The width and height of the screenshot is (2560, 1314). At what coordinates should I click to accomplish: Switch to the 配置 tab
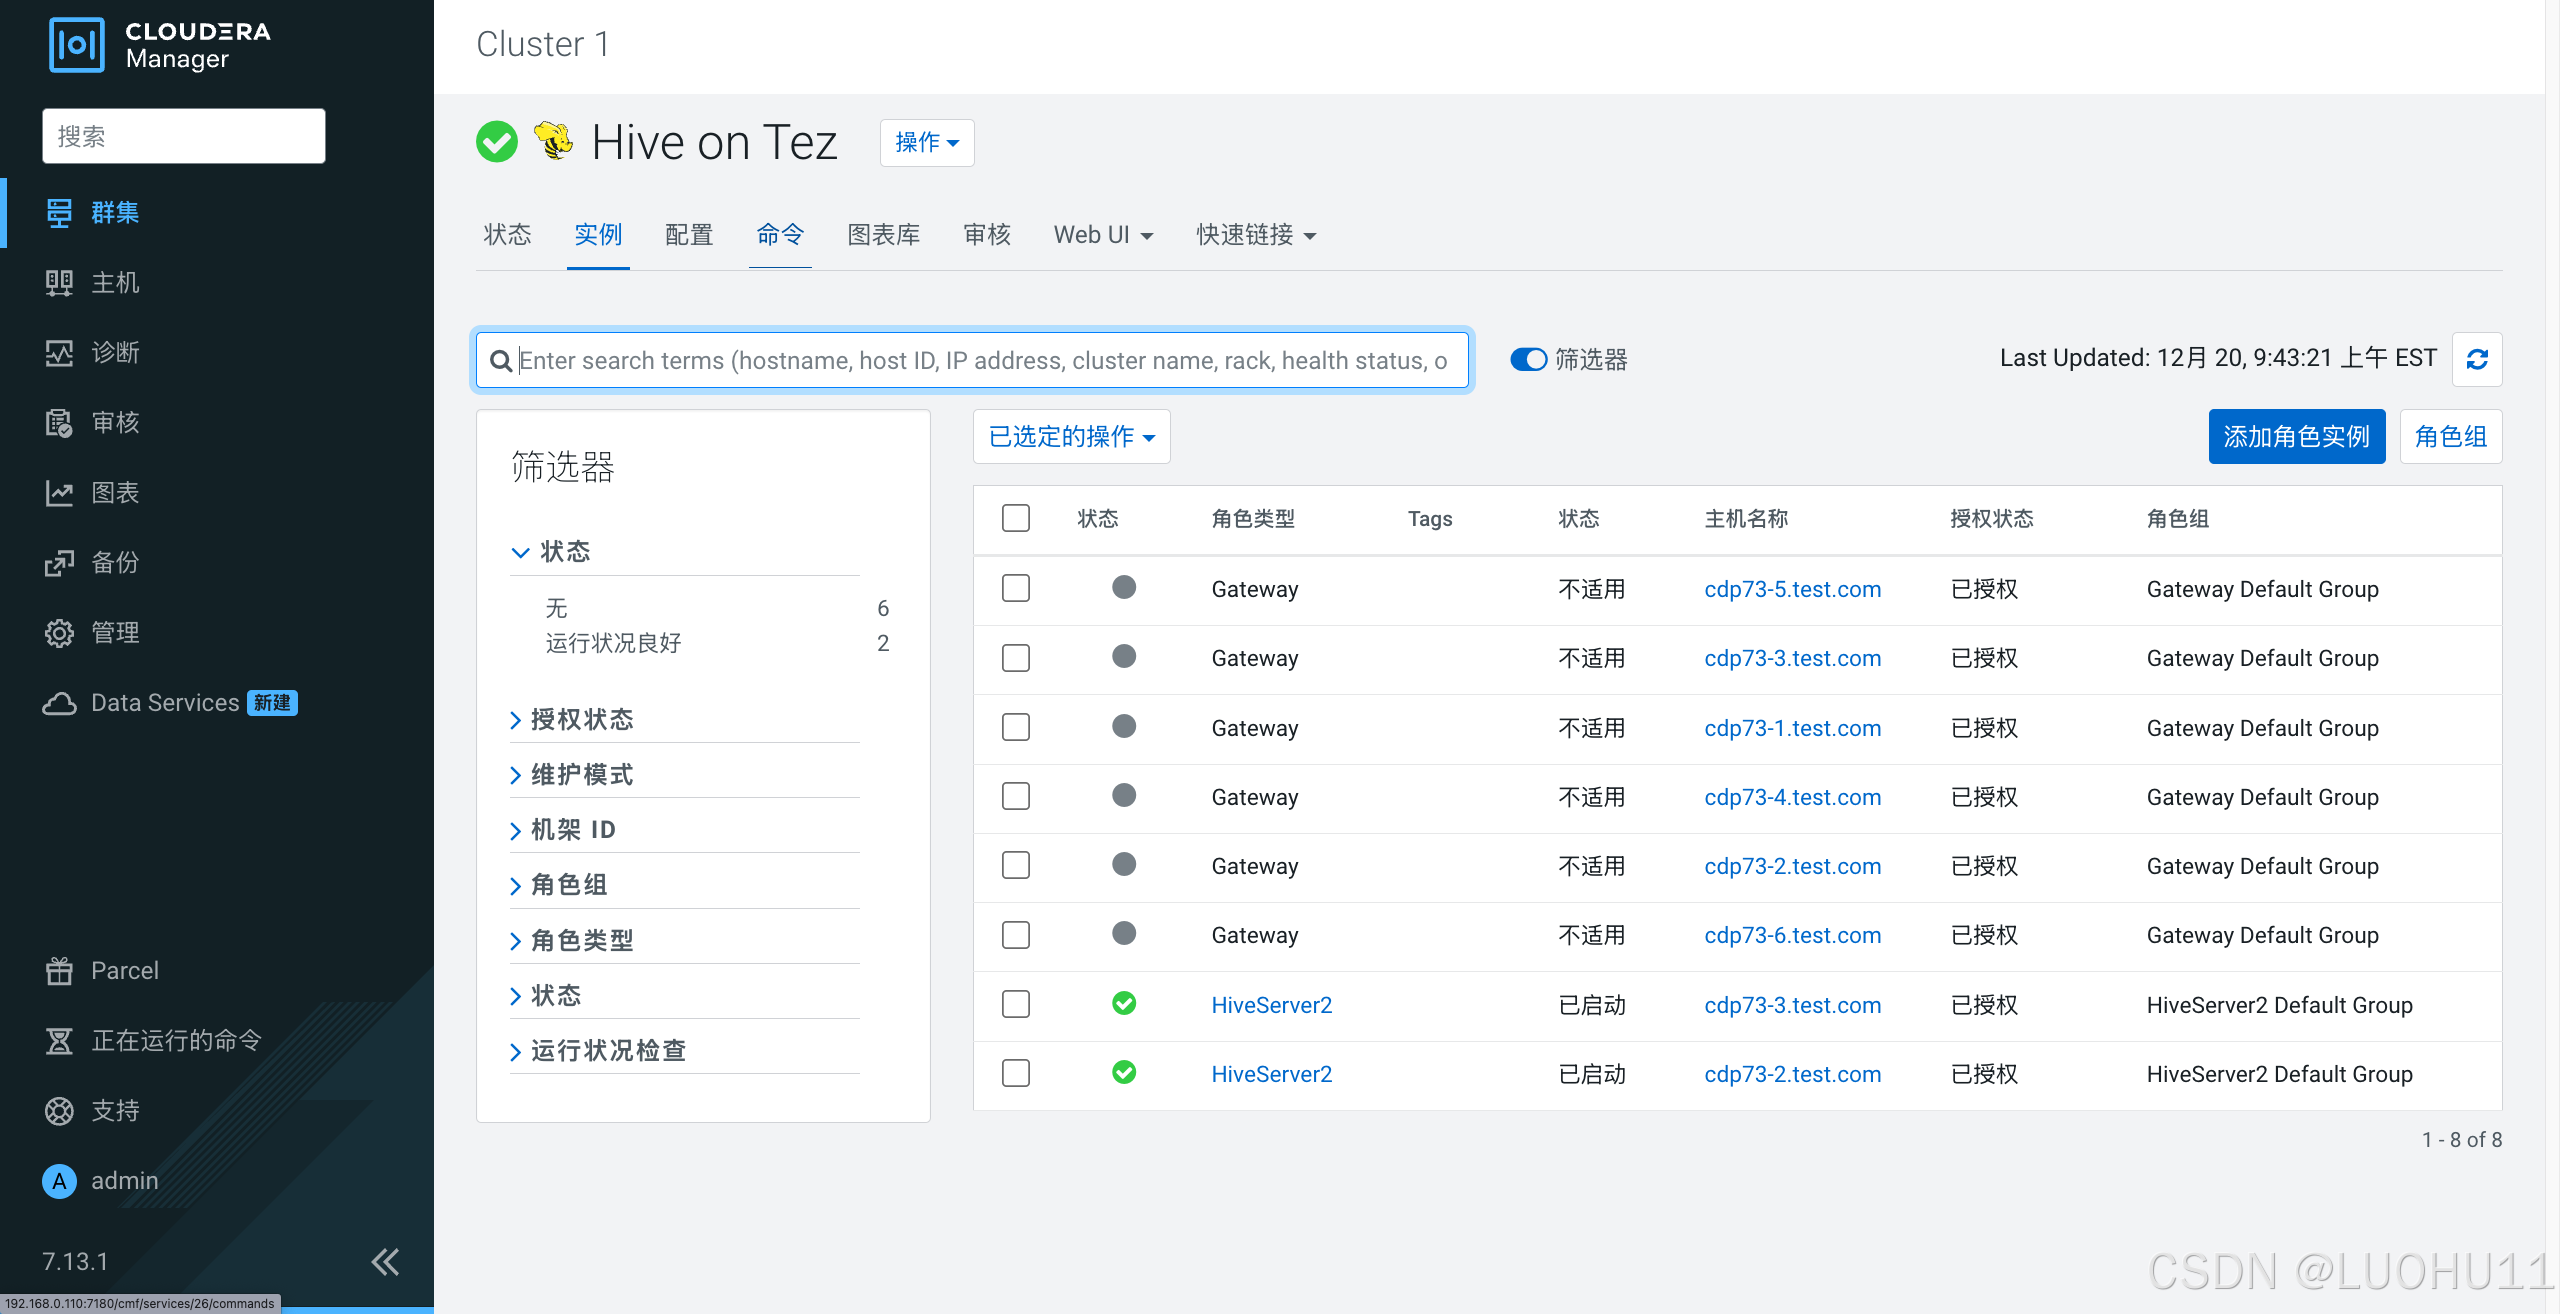point(689,235)
